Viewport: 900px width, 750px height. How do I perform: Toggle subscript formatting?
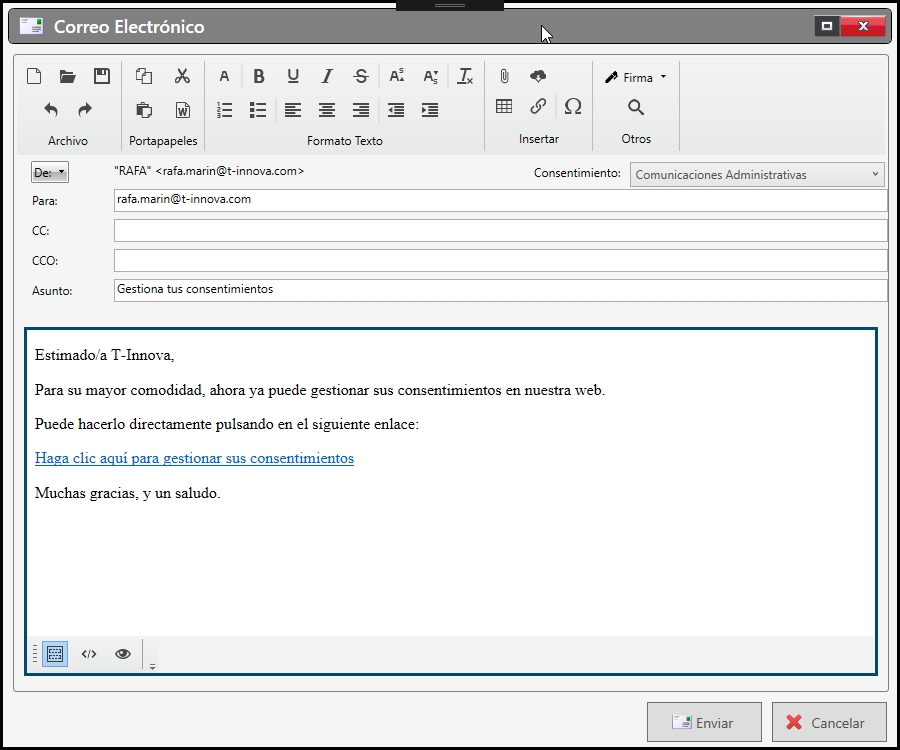tap(430, 76)
